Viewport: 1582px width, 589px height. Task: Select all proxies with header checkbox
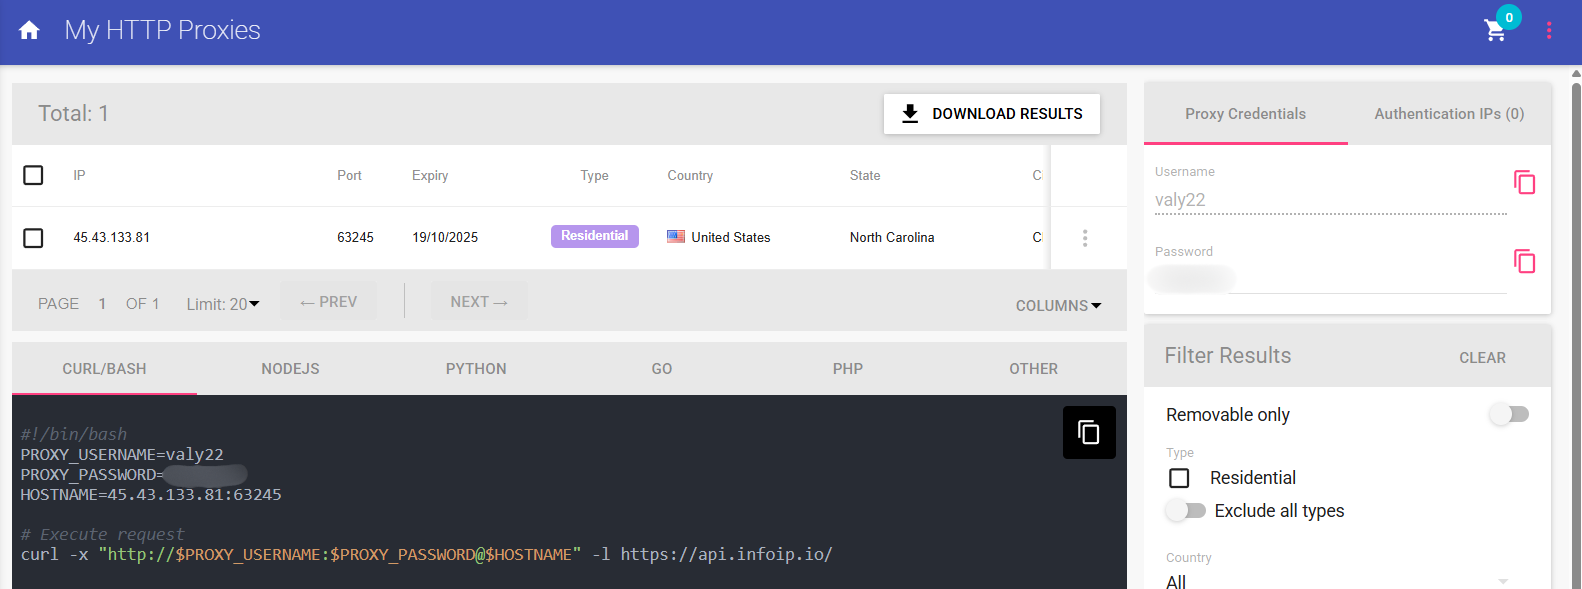(x=33, y=175)
